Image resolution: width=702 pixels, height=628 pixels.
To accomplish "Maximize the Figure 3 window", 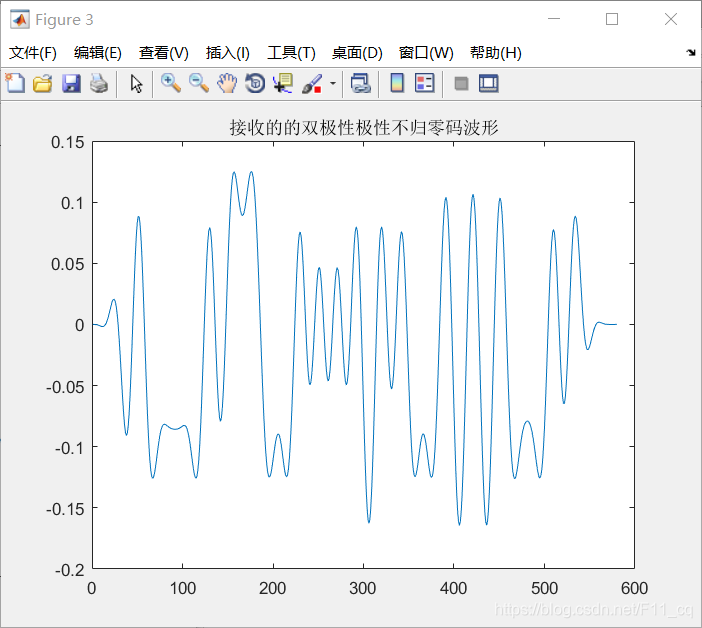I will pos(612,19).
